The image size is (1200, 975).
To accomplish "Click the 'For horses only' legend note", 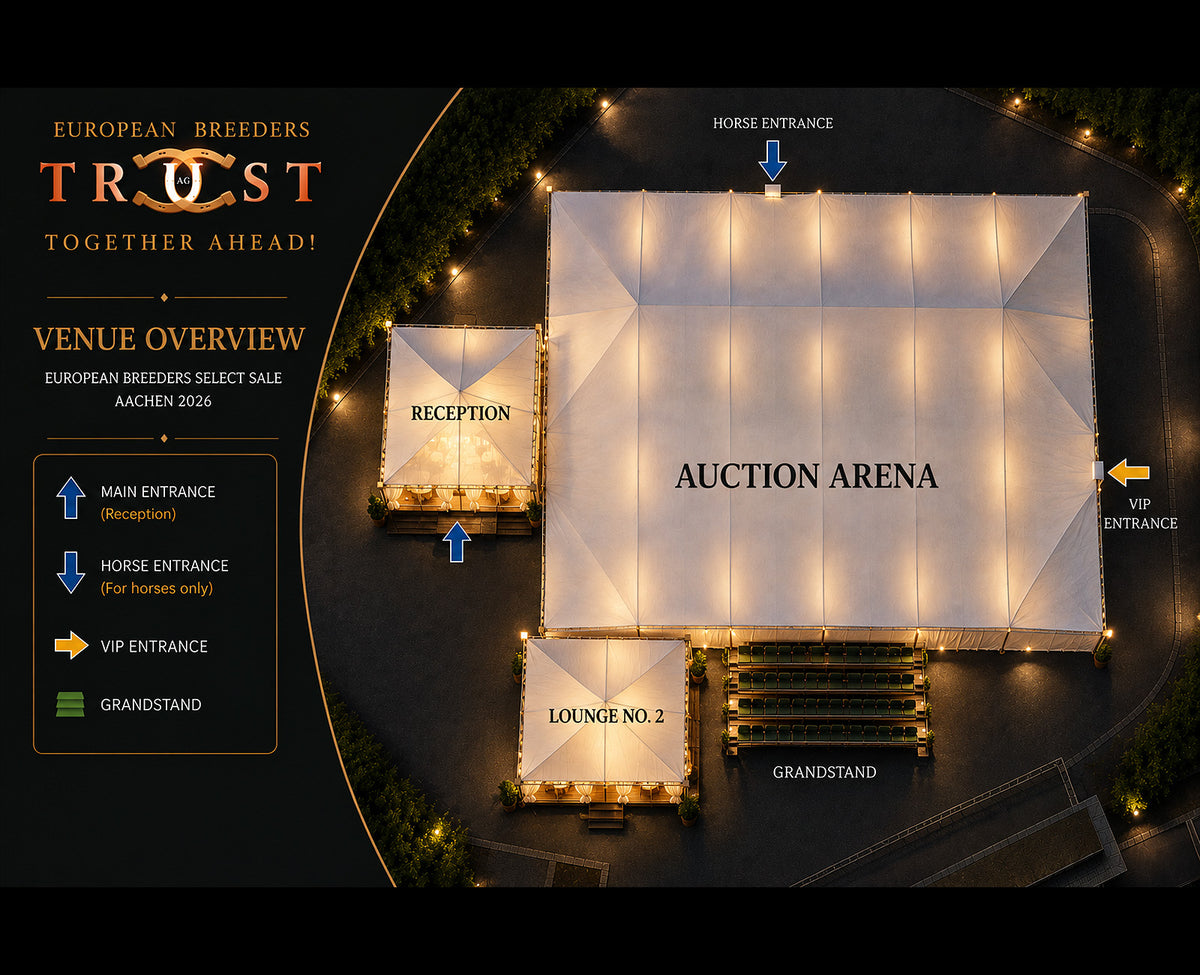I will point(157,588).
